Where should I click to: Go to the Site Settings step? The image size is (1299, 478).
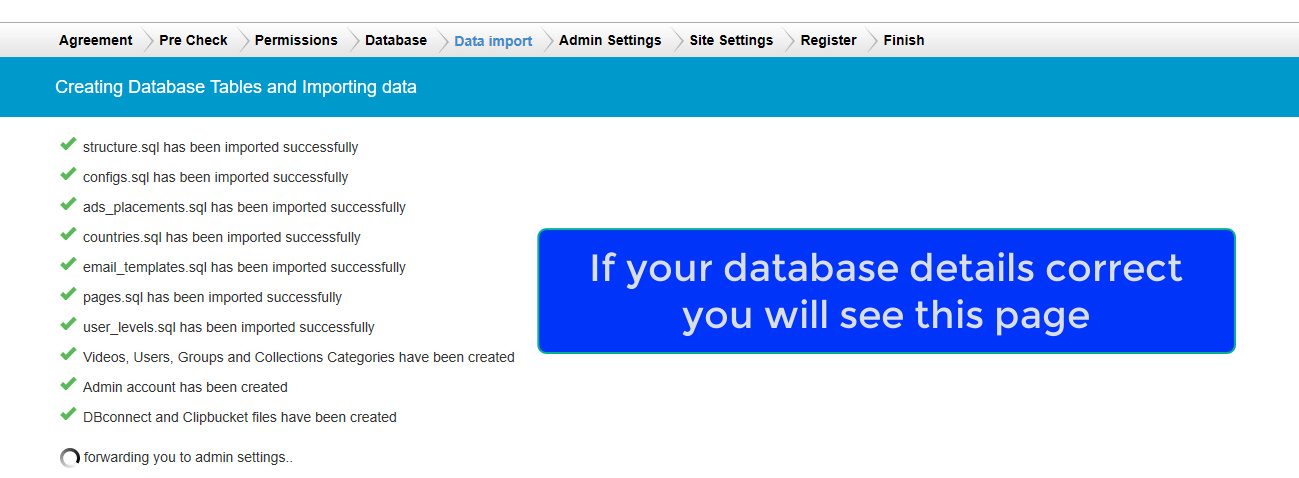[x=731, y=40]
